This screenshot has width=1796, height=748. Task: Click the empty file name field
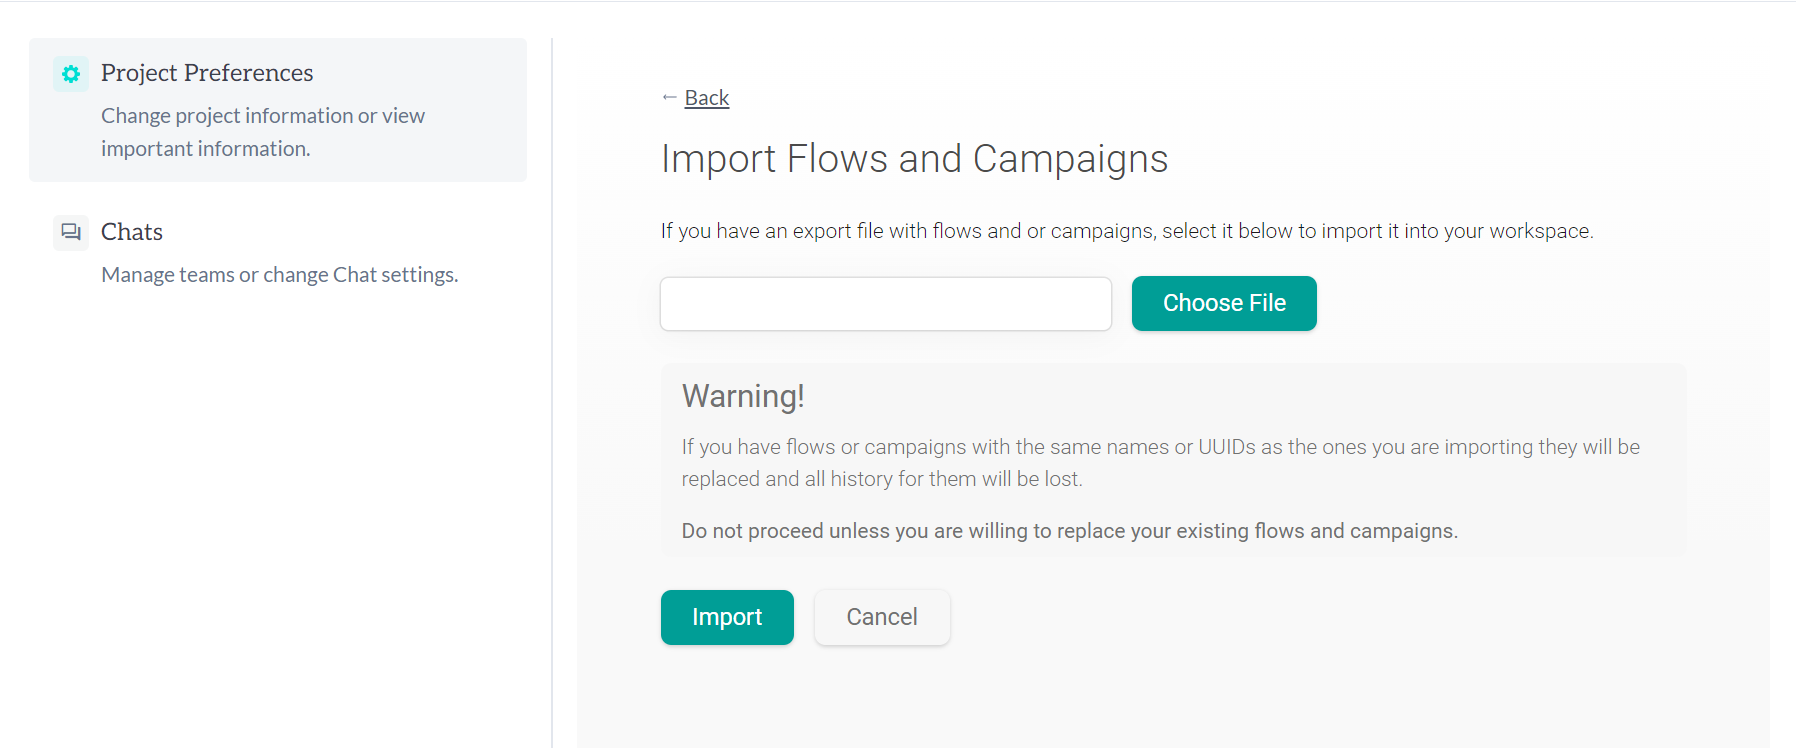pyautogui.click(x=885, y=304)
